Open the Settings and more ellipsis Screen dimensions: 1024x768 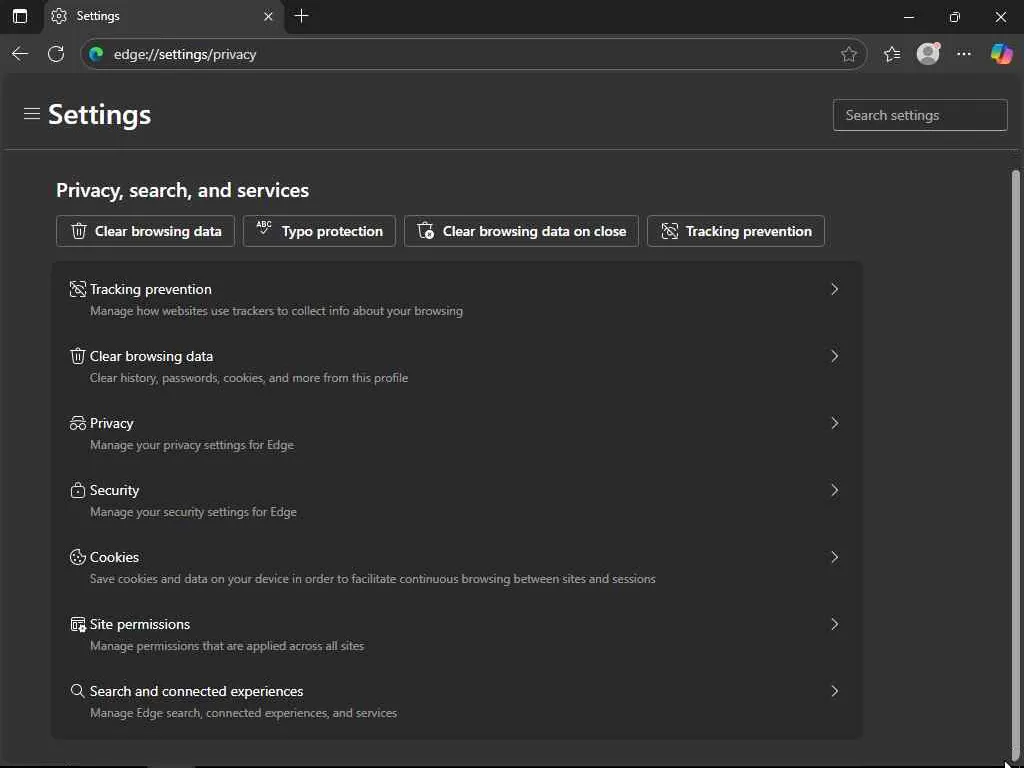964,54
